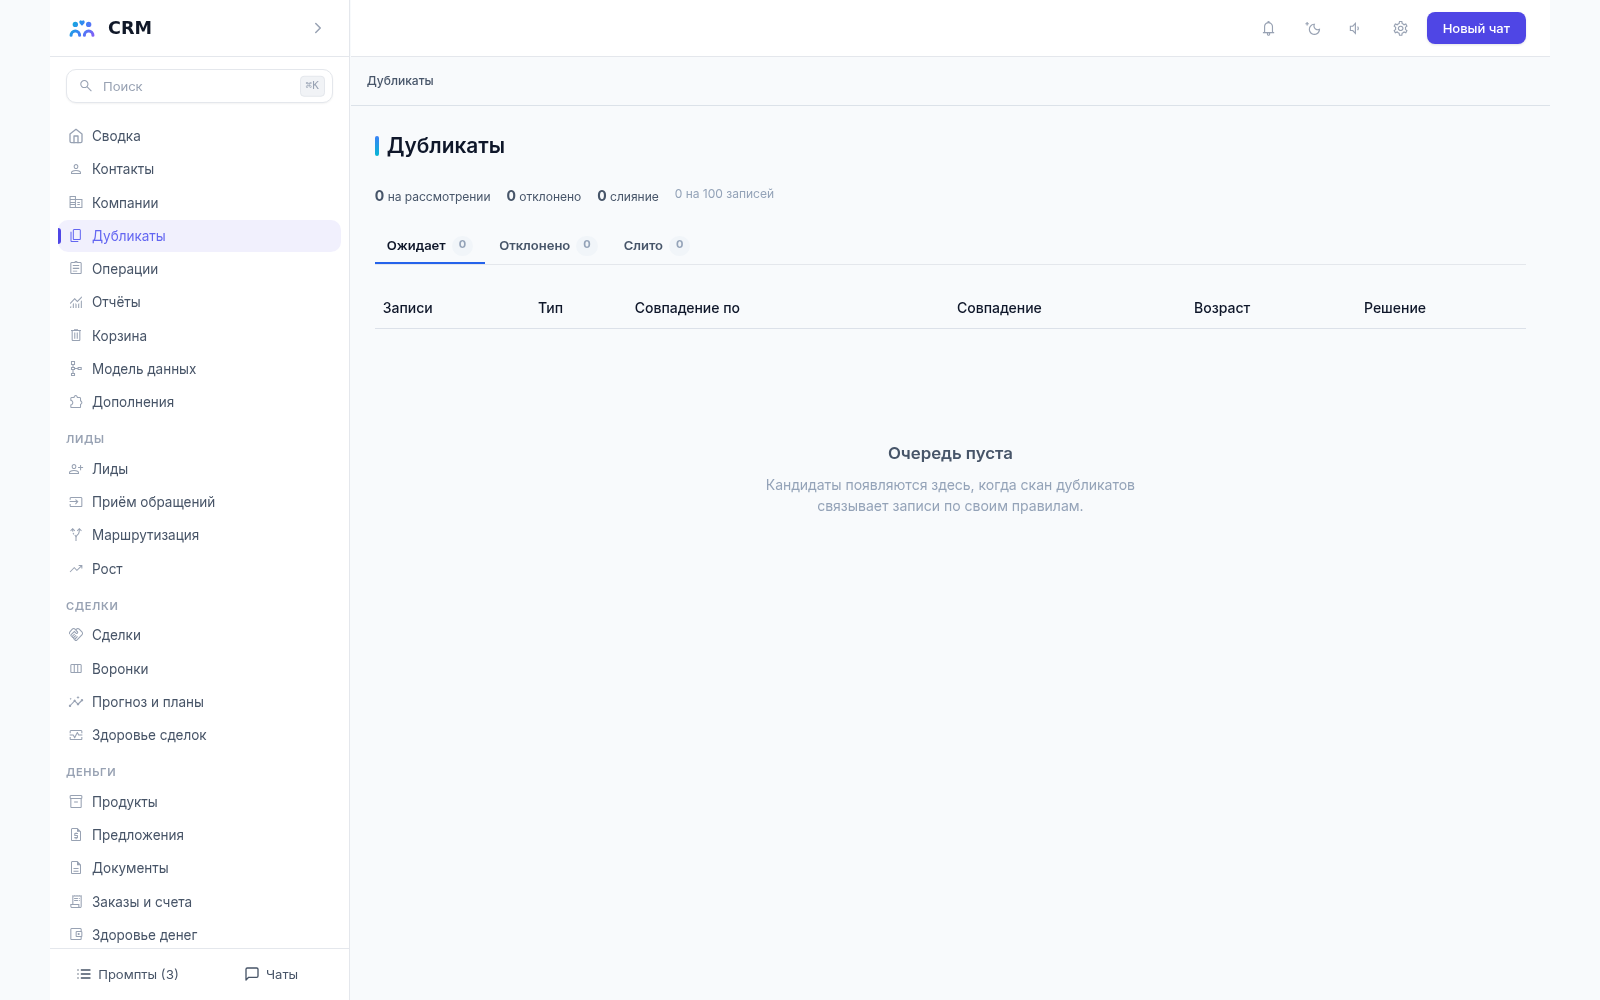Click the Новый чат button

[1476, 28]
